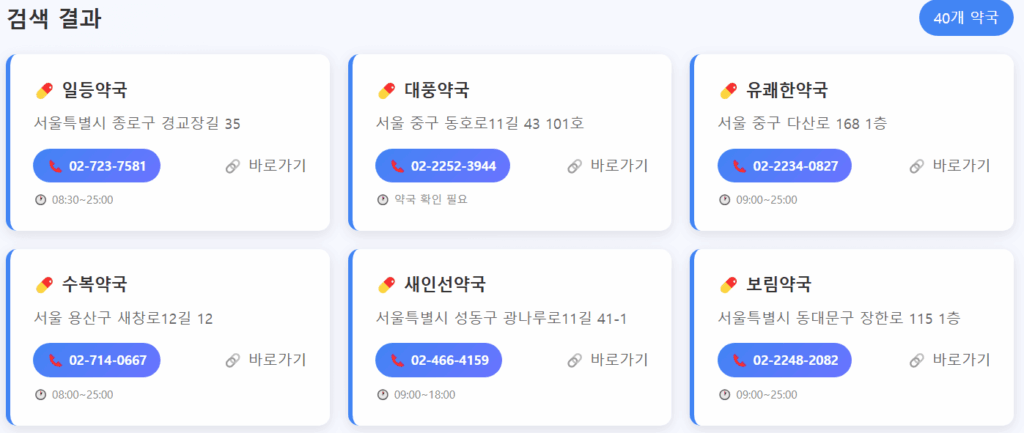Call 새인선약국 at 02-466-4159
This screenshot has height=433, width=1024.
pos(439,360)
